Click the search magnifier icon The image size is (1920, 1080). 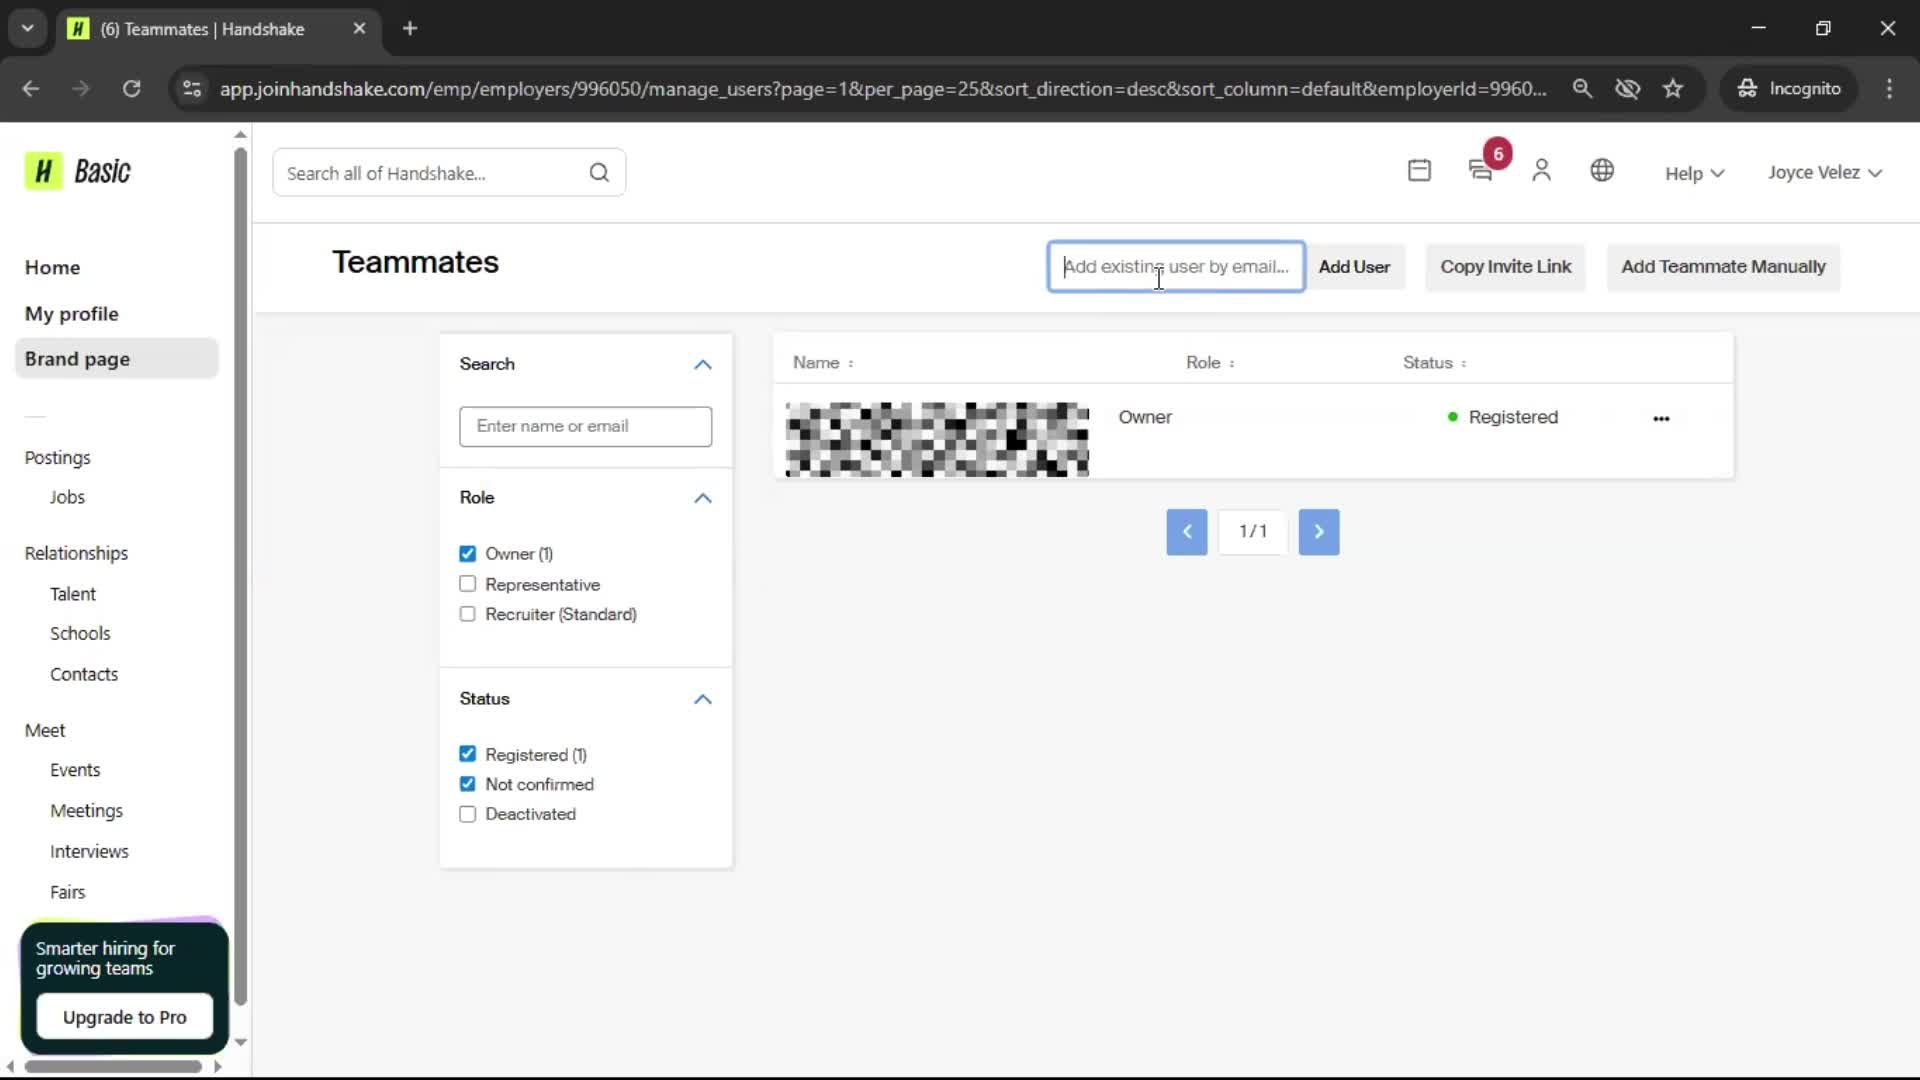[599, 173]
